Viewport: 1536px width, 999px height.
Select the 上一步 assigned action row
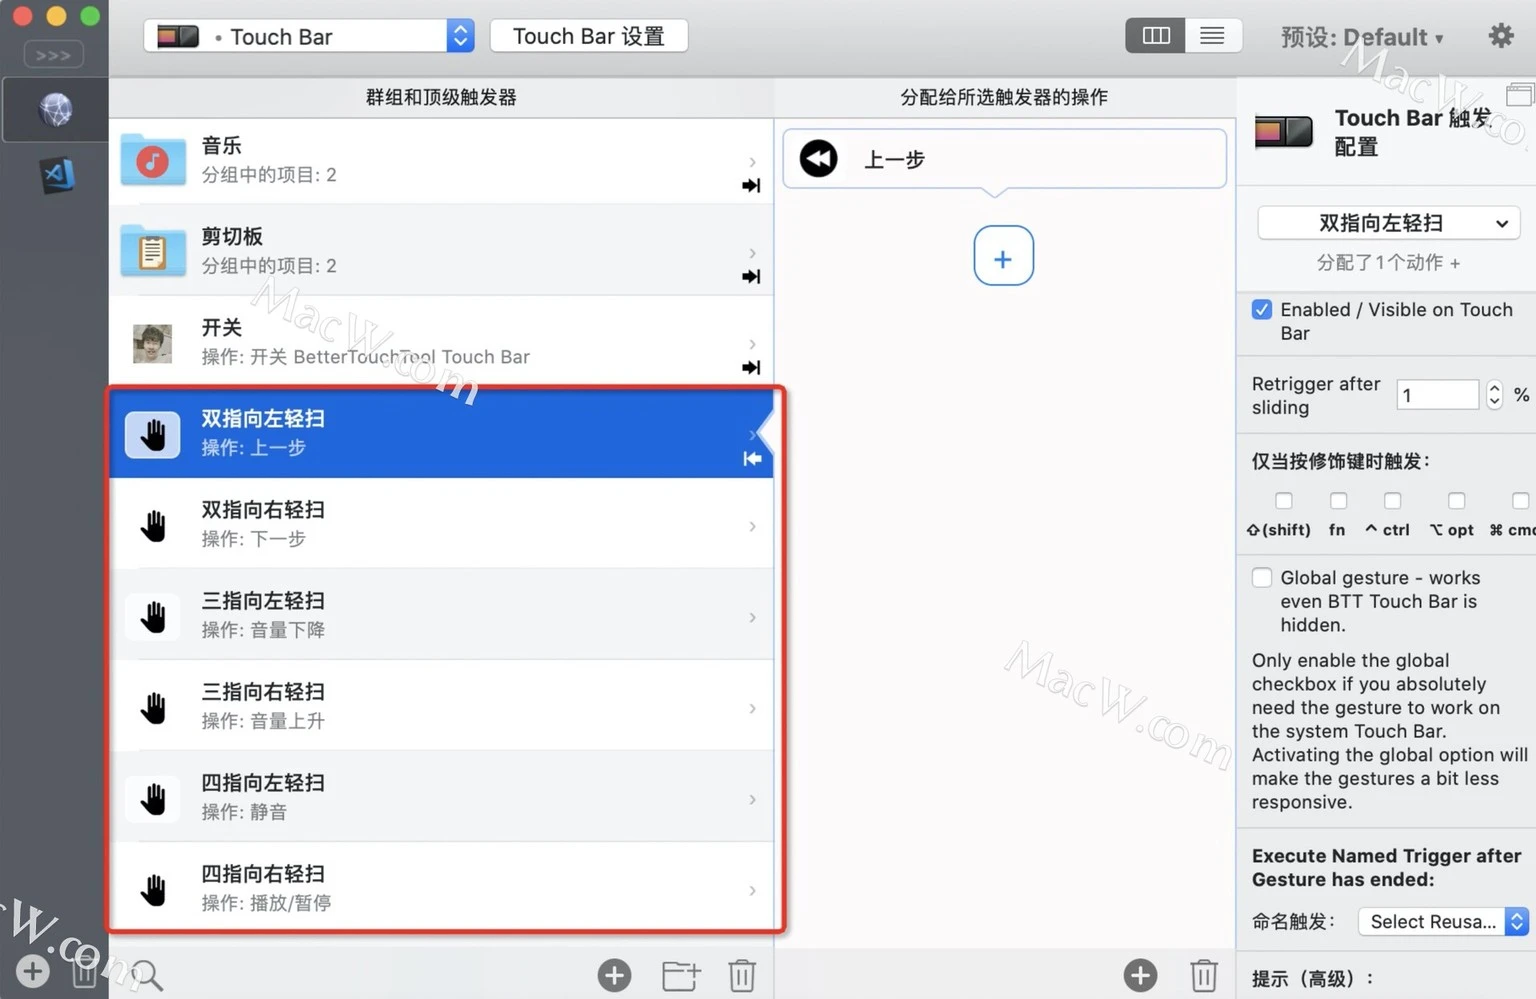tap(1004, 158)
